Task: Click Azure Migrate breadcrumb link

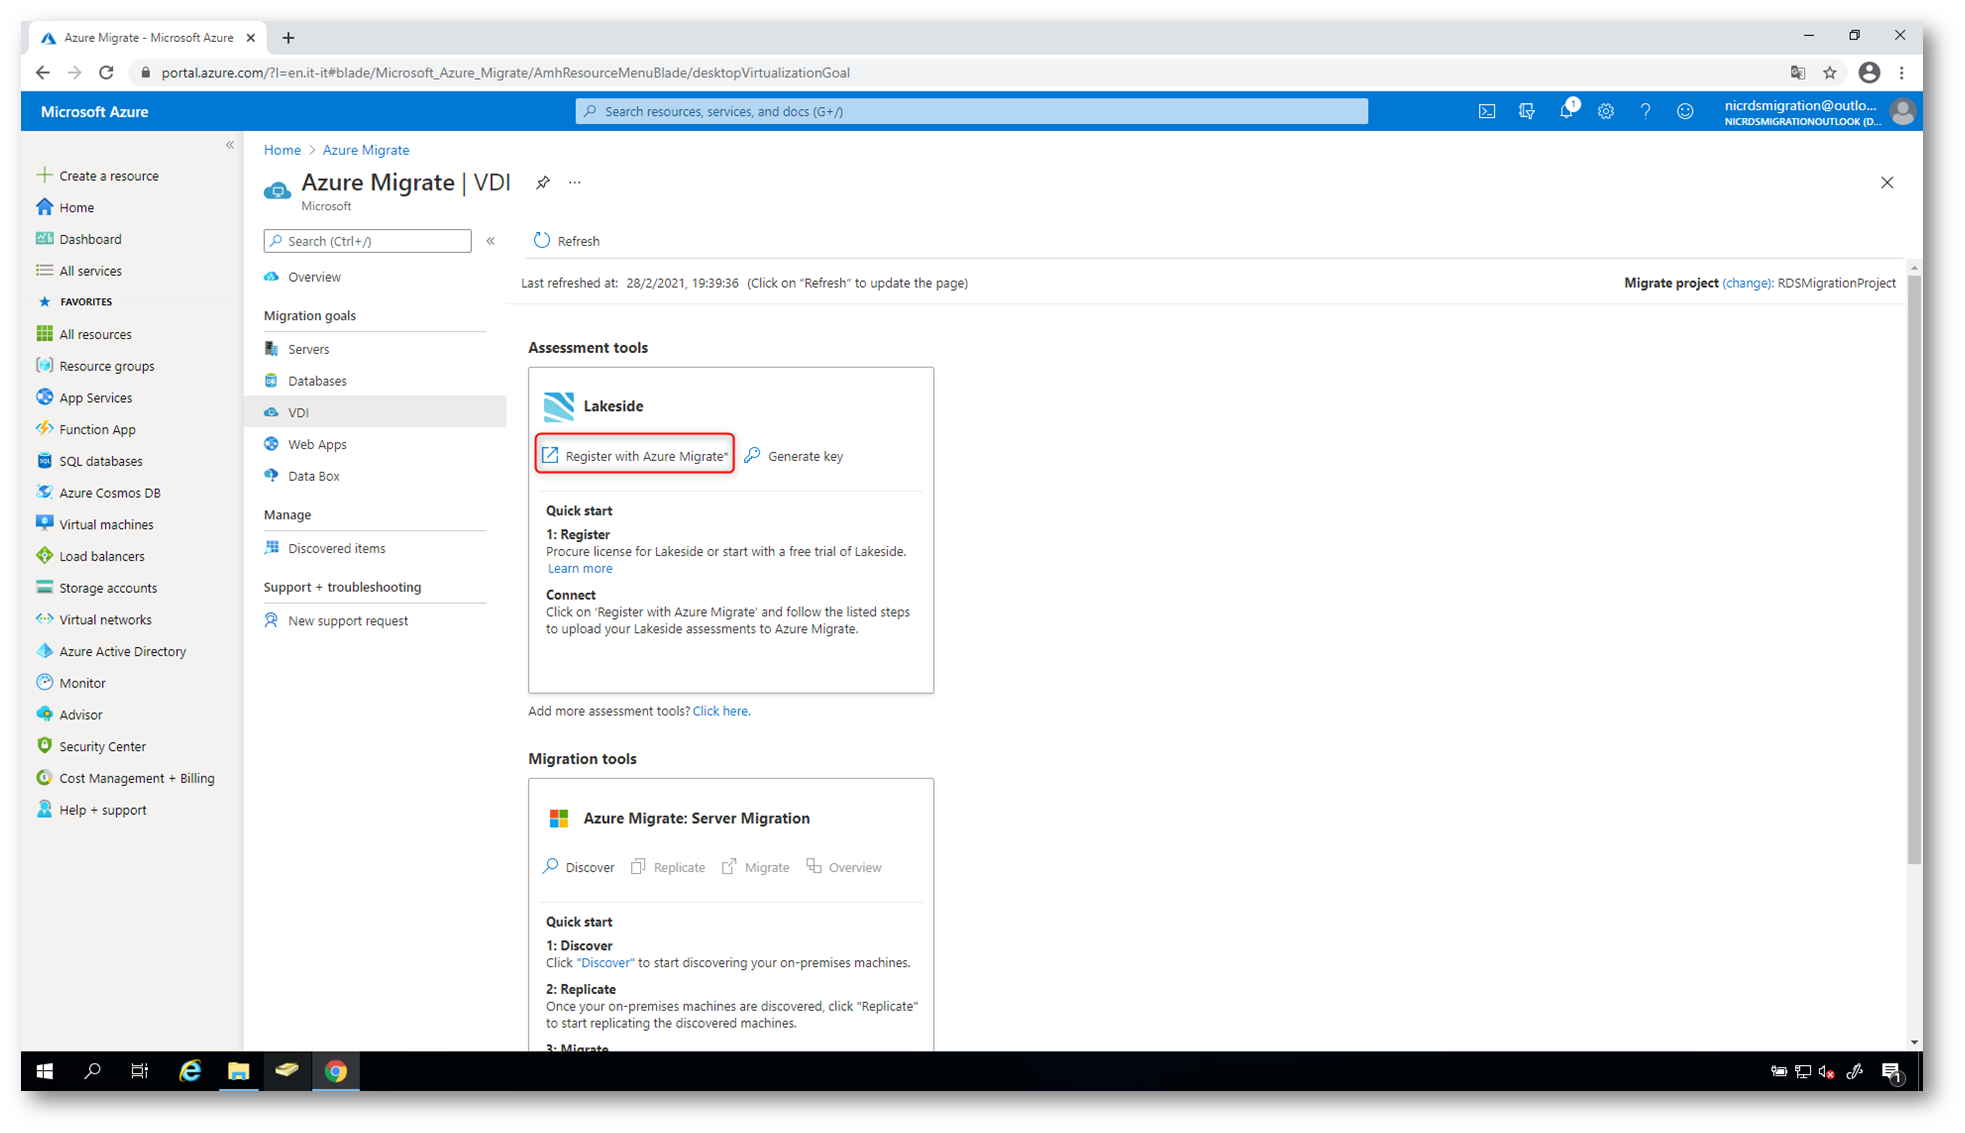Action: [x=366, y=150]
